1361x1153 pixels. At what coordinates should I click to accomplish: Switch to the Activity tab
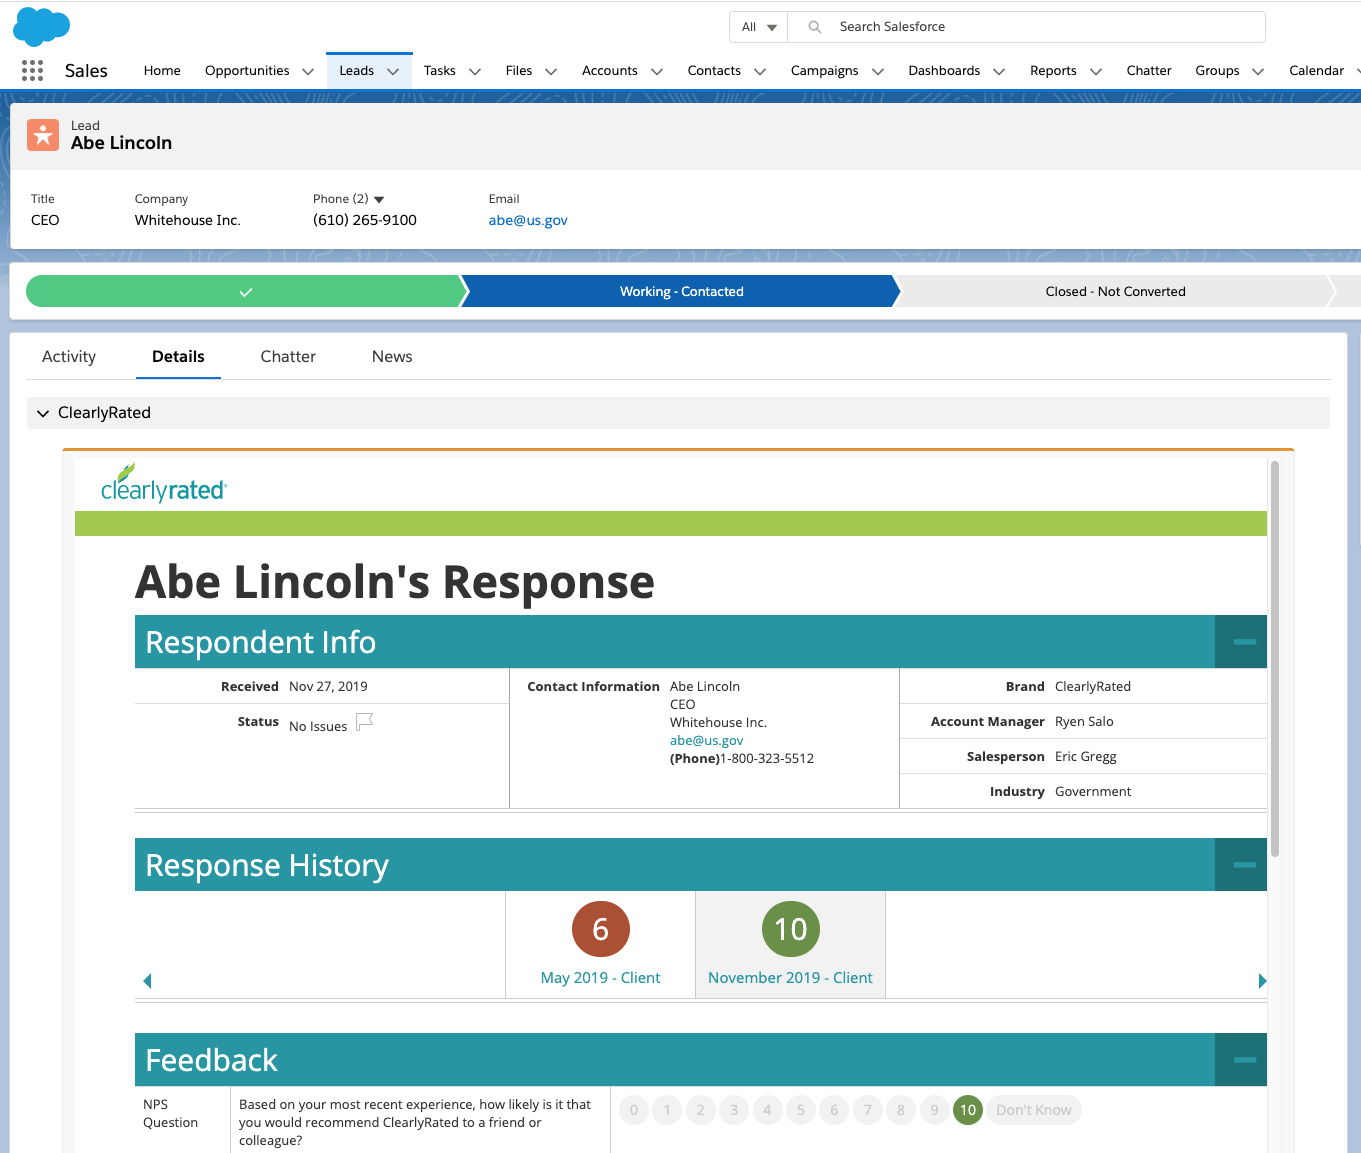click(x=69, y=357)
